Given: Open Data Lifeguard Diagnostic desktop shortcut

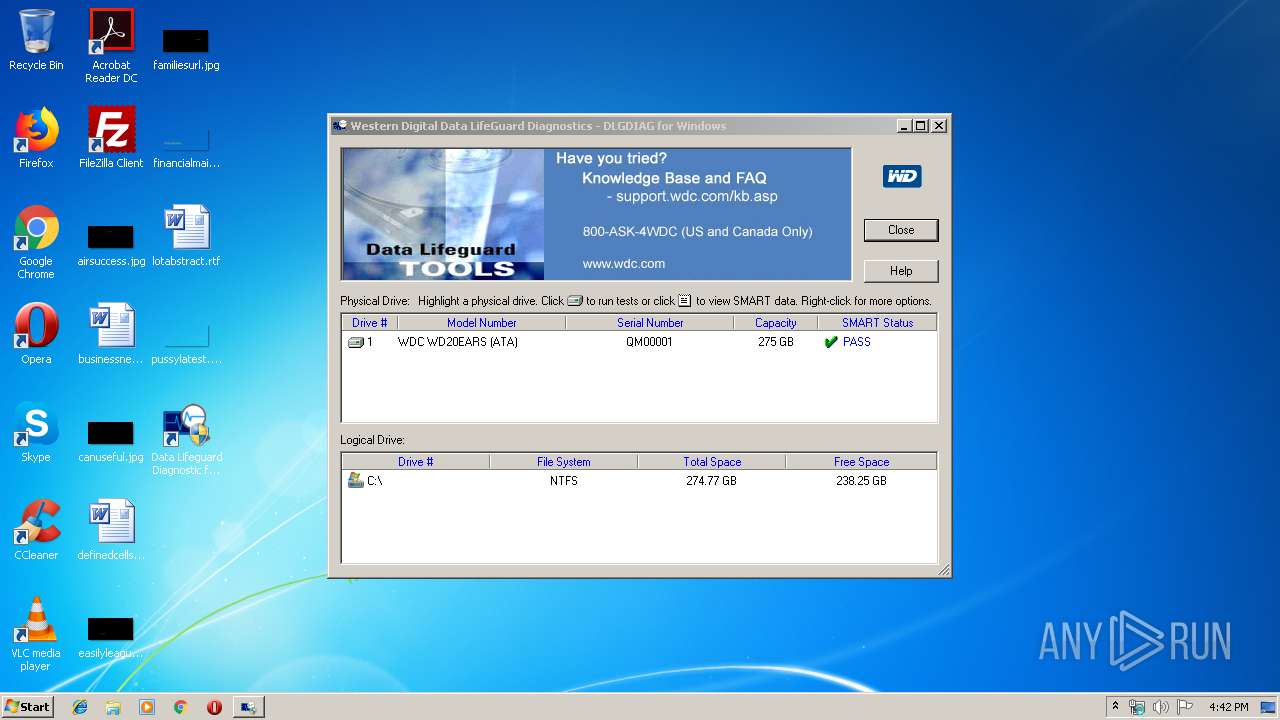Looking at the screenshot, I should click(x=186, y=439).
